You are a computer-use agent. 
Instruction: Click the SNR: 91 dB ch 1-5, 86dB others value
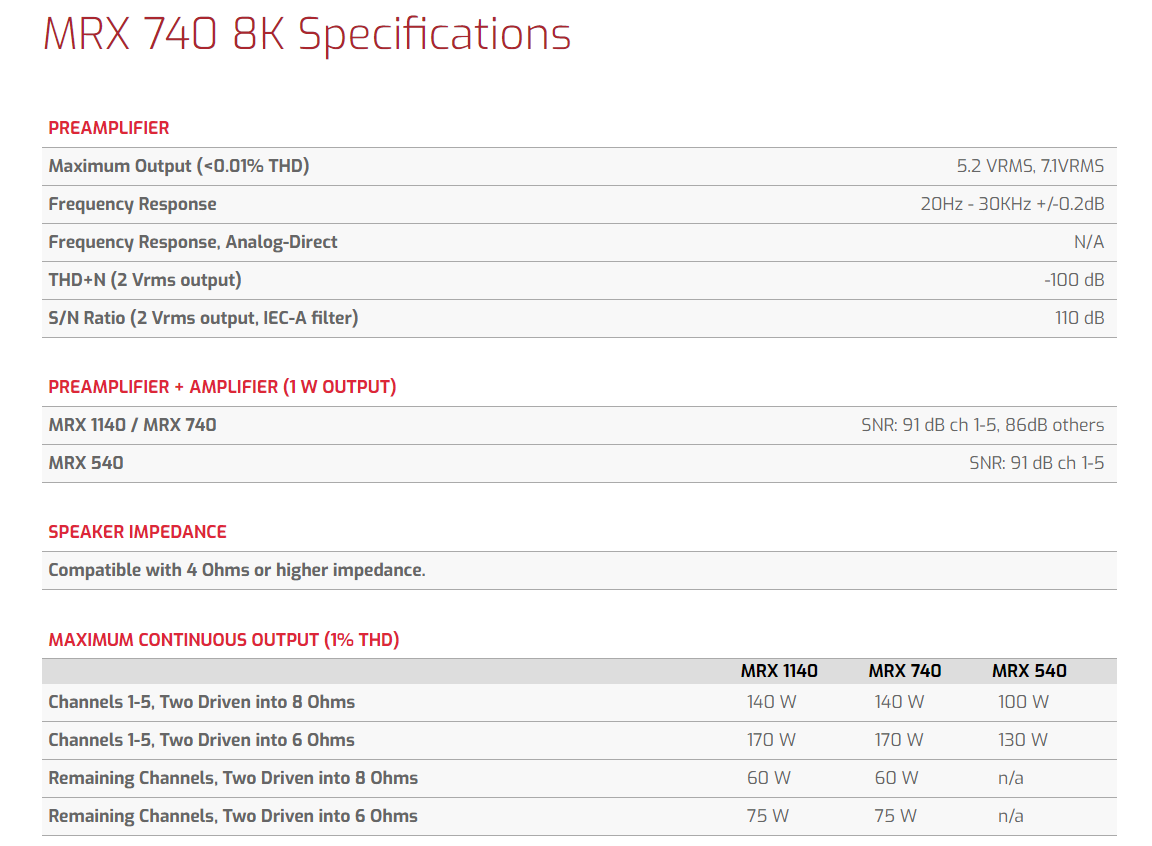click(x=982, y=425)
